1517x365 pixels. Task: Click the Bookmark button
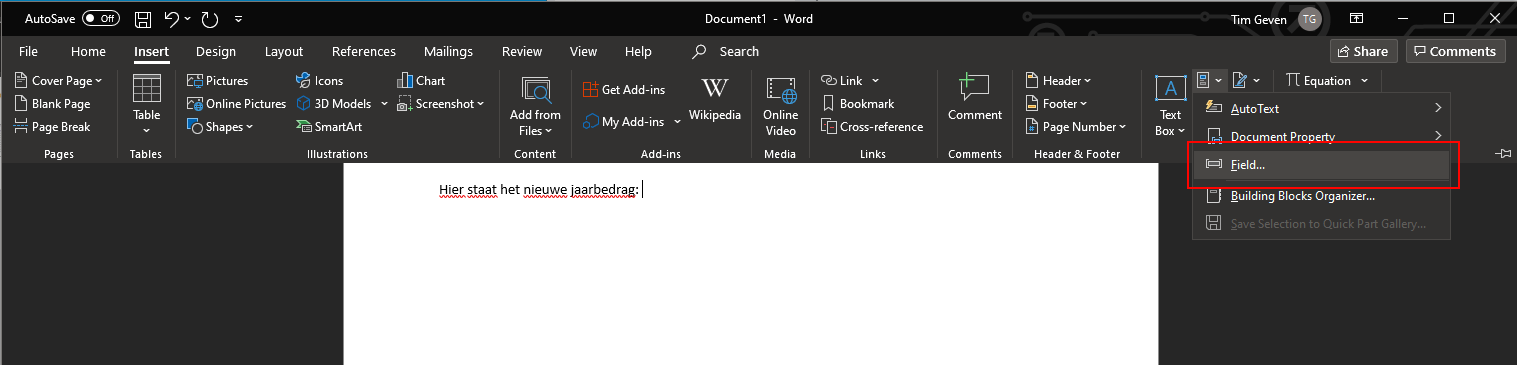click(857, 104)
